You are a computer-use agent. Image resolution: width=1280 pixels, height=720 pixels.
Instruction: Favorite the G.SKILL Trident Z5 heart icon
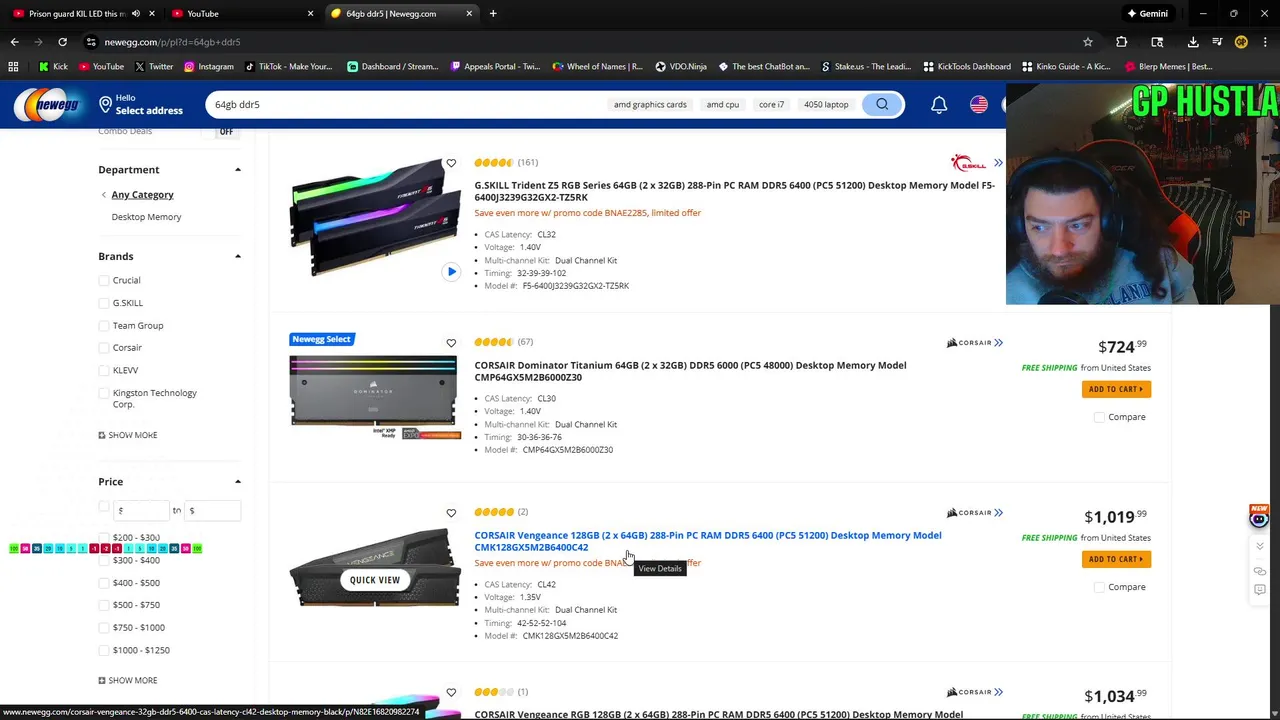tap(451, 163)
